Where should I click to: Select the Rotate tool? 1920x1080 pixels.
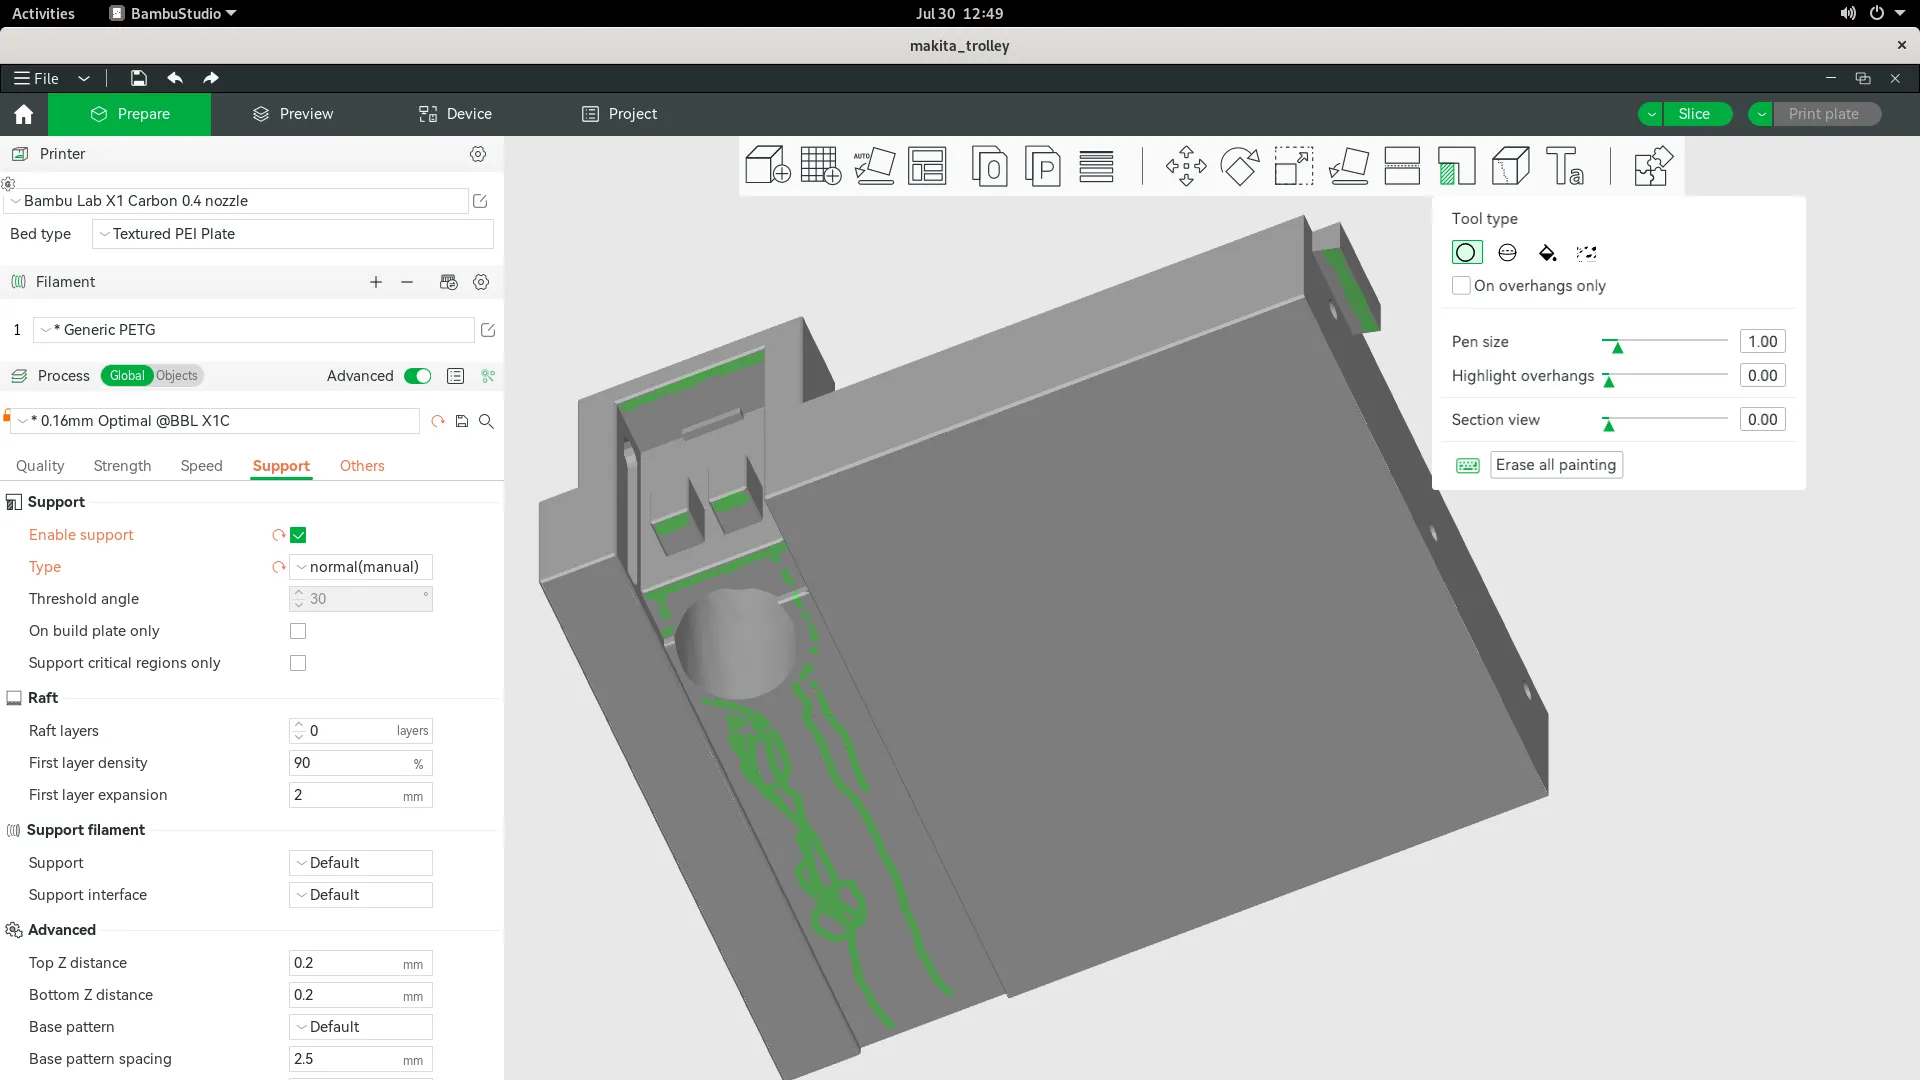pos(1240,166)
